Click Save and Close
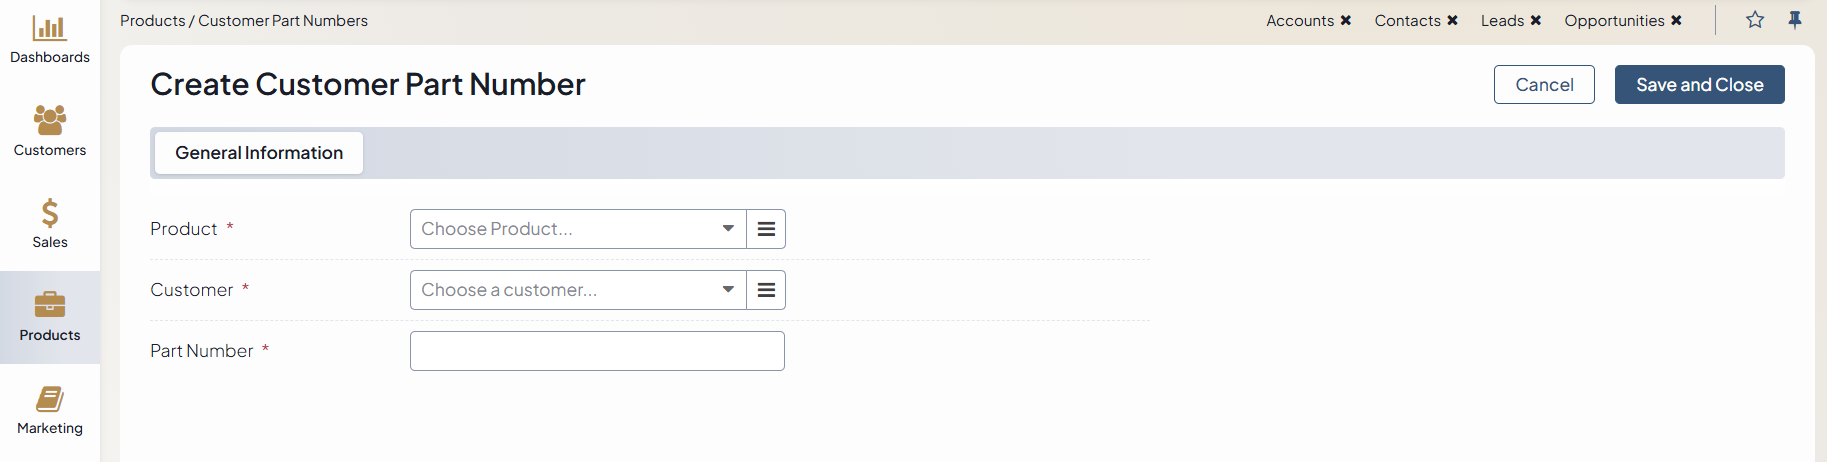 [1700, 85]
